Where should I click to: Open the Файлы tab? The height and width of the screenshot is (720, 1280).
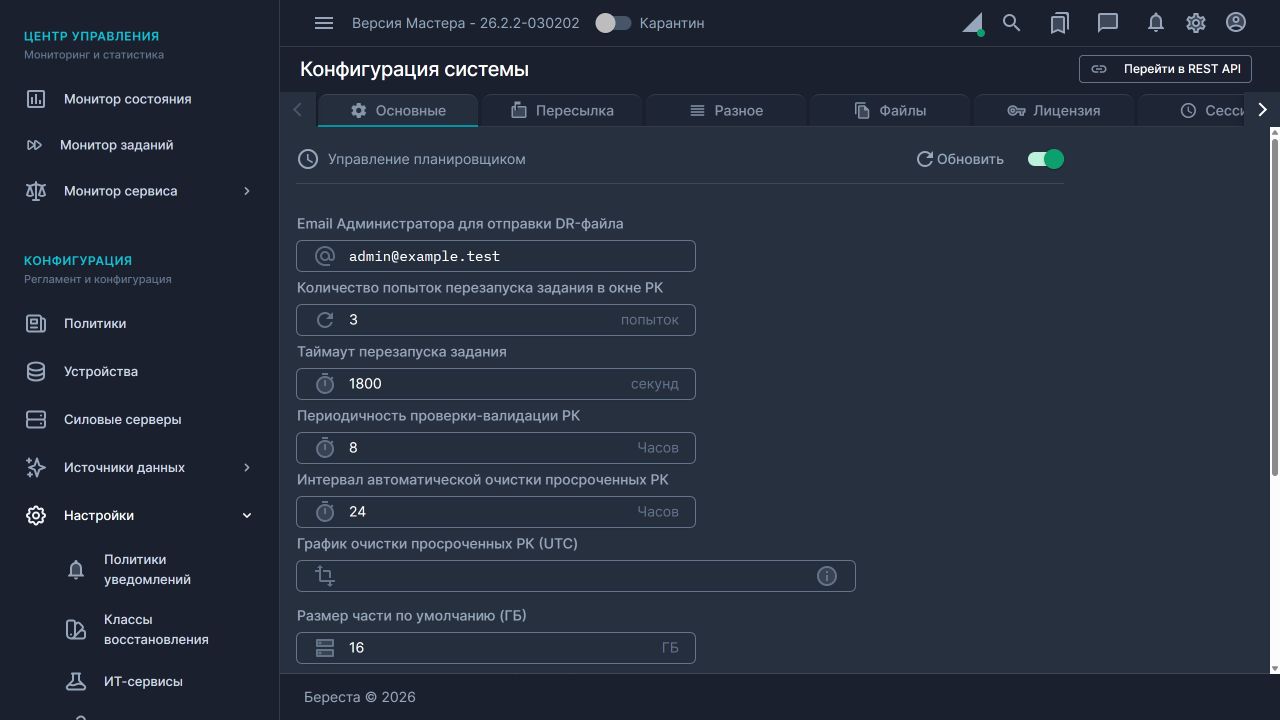pyautogui.click(x=890, y=111)
